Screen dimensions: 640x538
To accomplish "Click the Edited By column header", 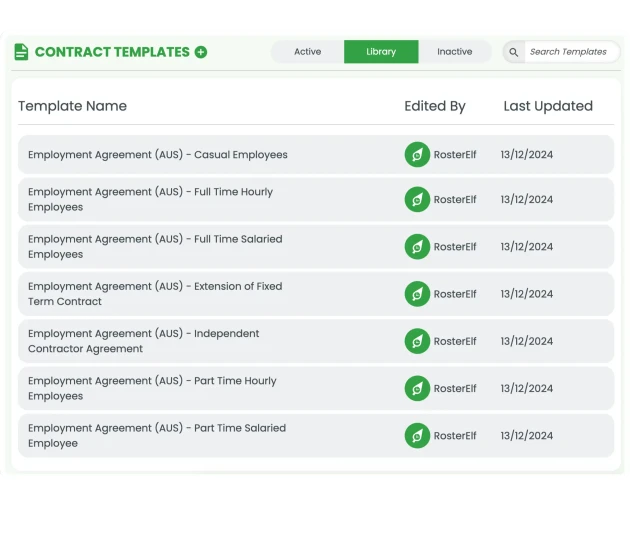I will tap(435, 106).
